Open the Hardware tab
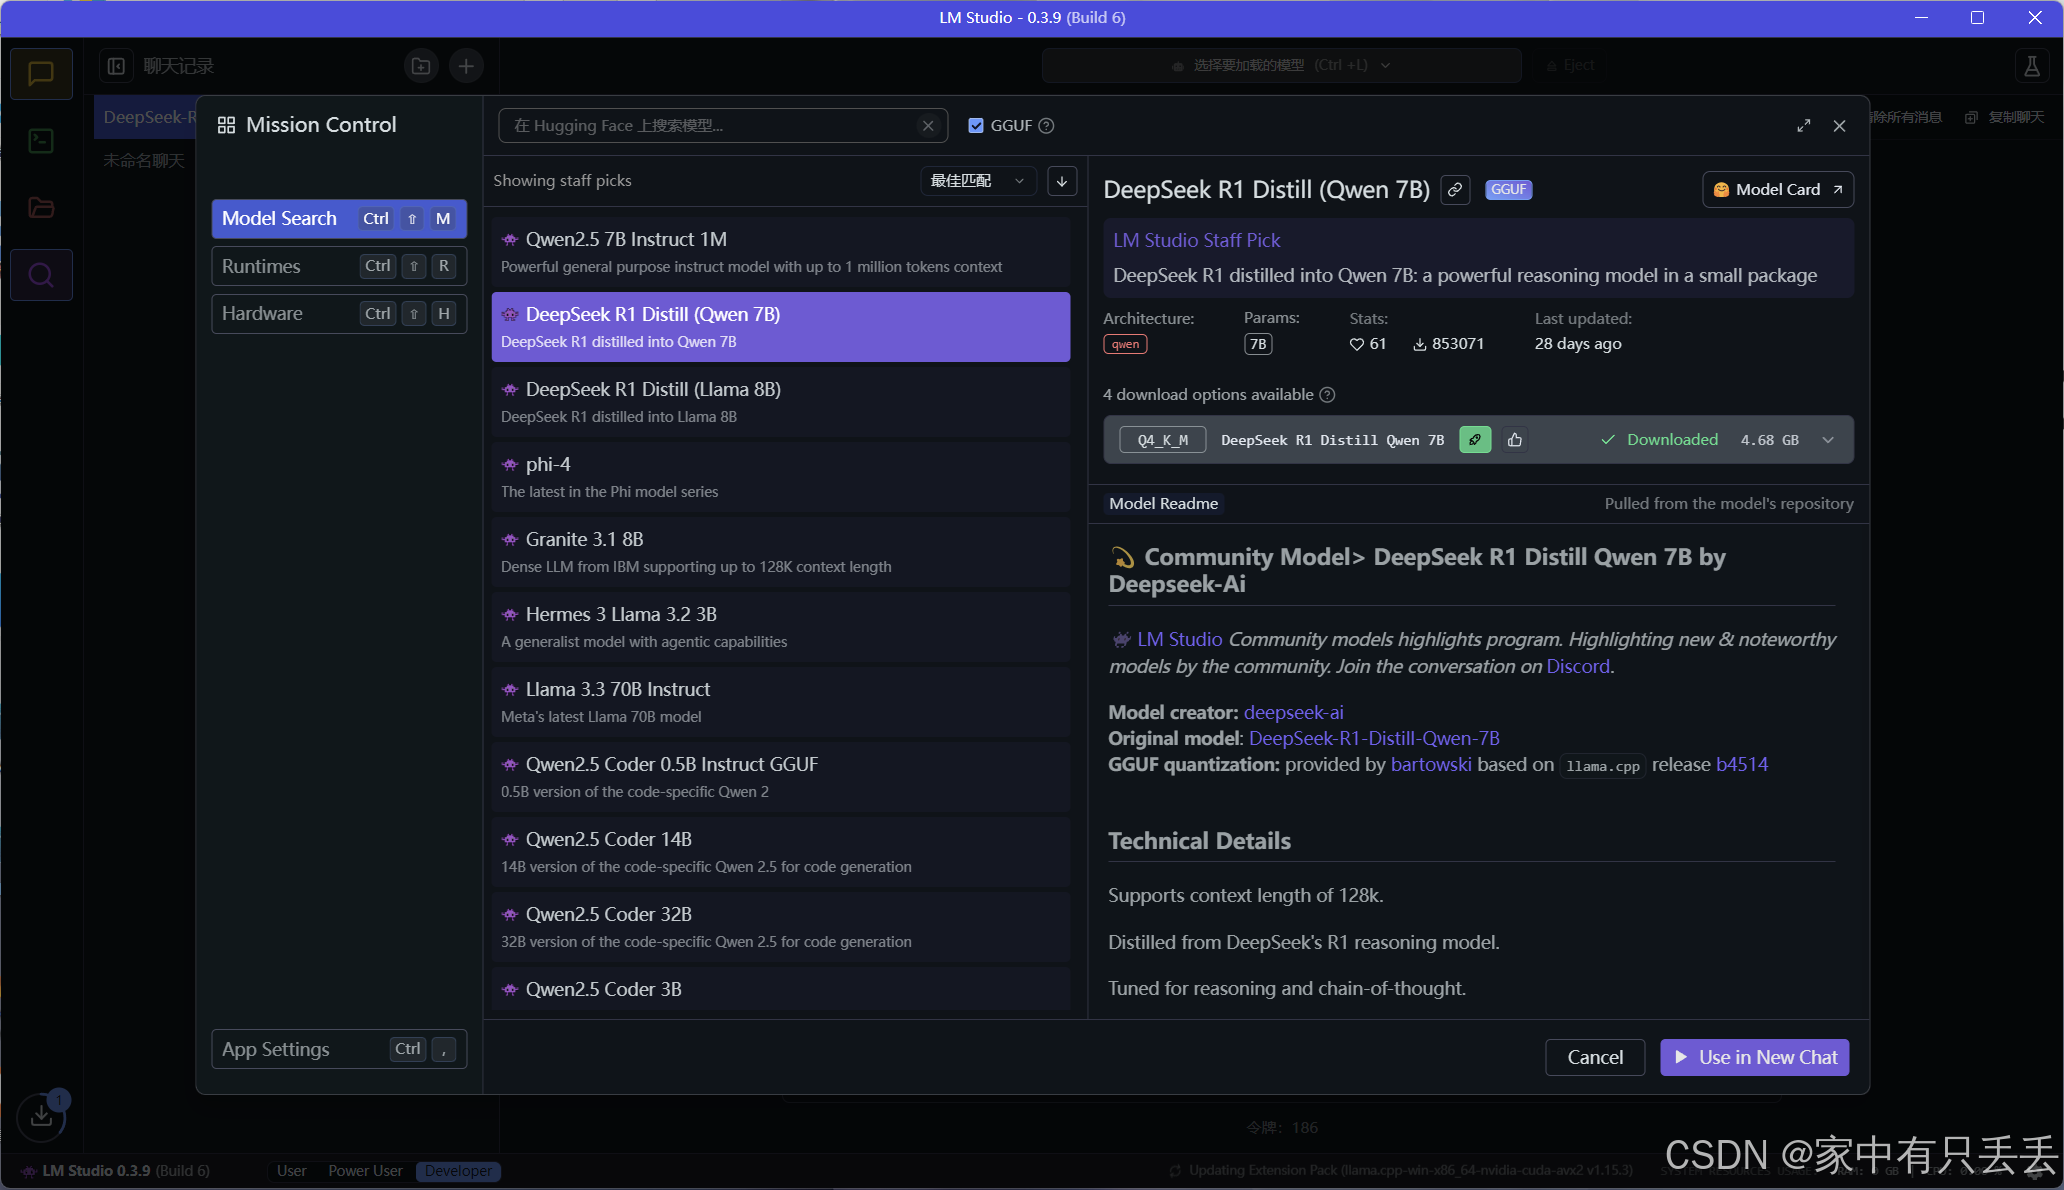 pyautogui.click(x=339, y=314)
